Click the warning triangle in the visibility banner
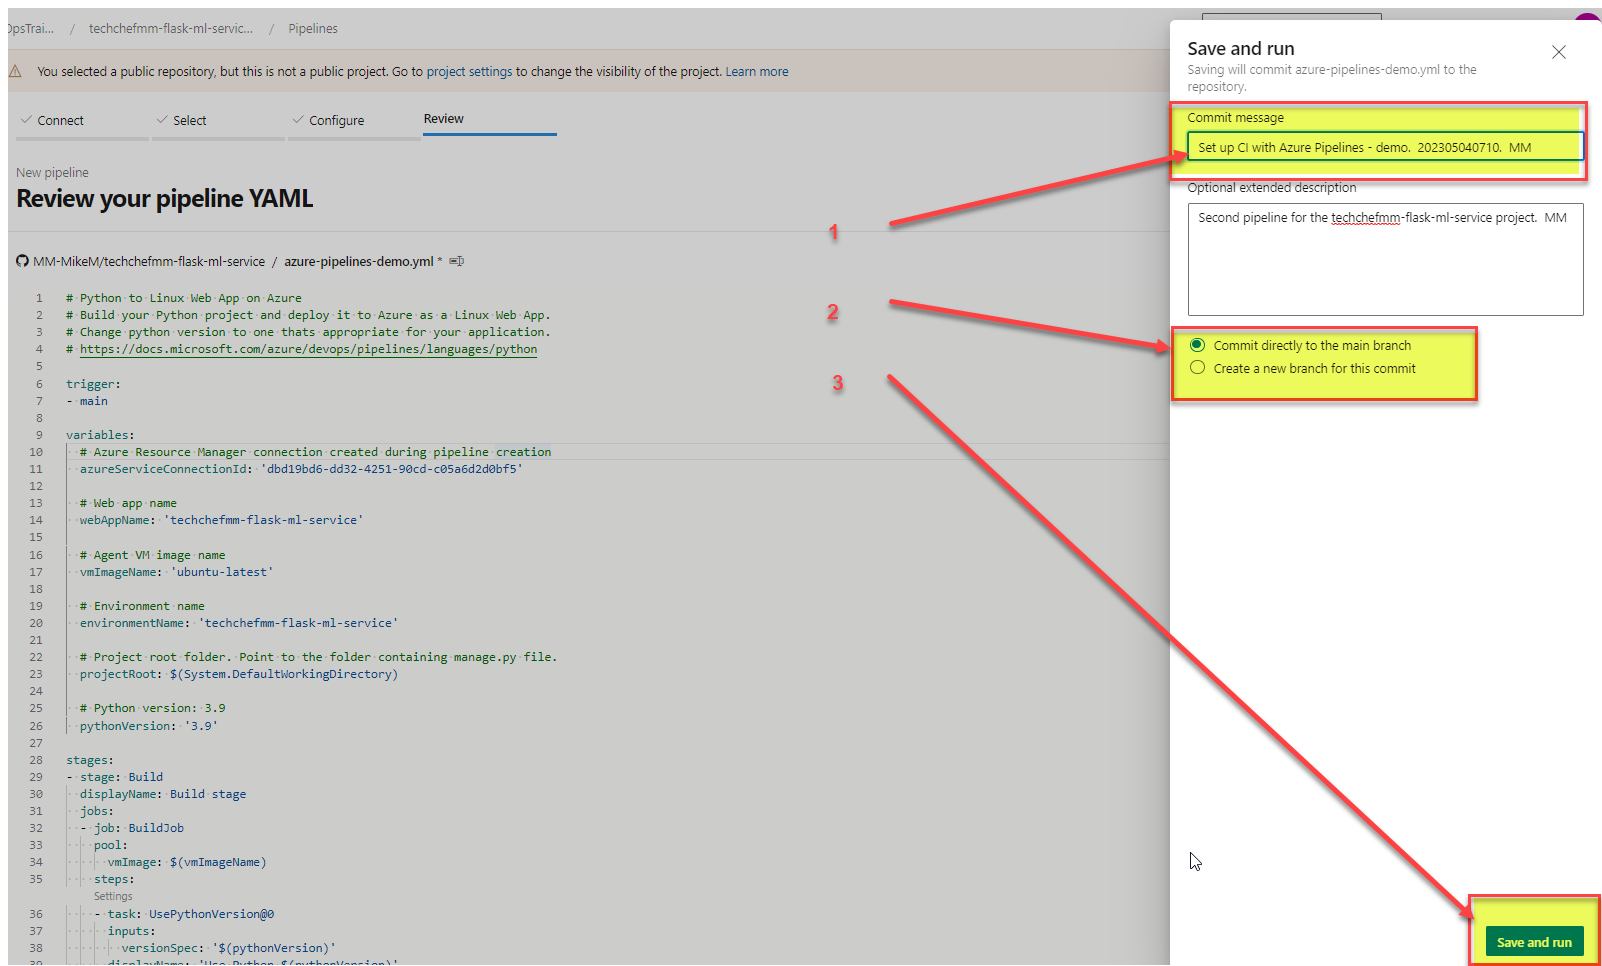 [17, 71]
